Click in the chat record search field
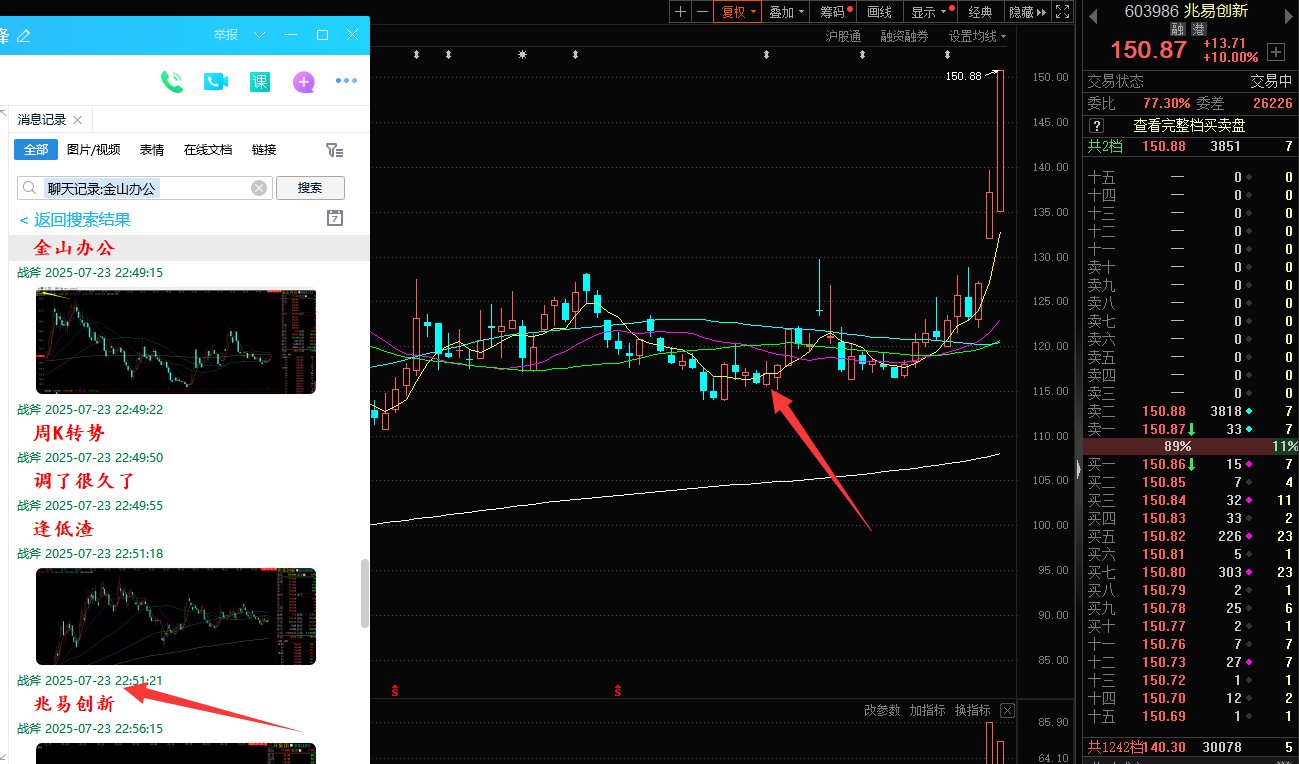1299x764 pixels. point(145,188)
